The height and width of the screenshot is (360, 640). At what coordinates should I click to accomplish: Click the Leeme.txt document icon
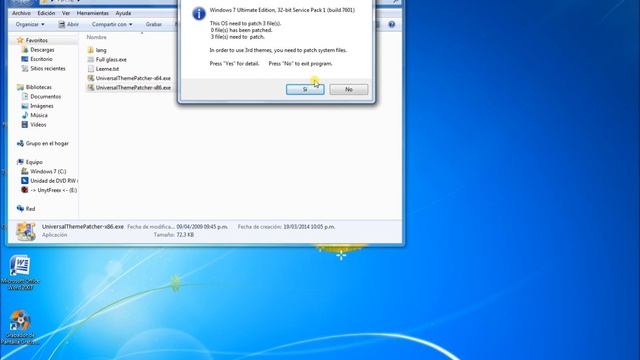pyautogui.click(x=91, y=69)
